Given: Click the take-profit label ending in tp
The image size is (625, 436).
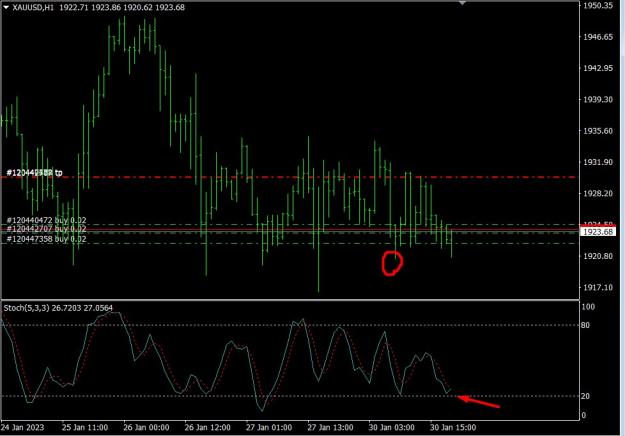Looking at the screenshot, I should [x=34, y=173].
